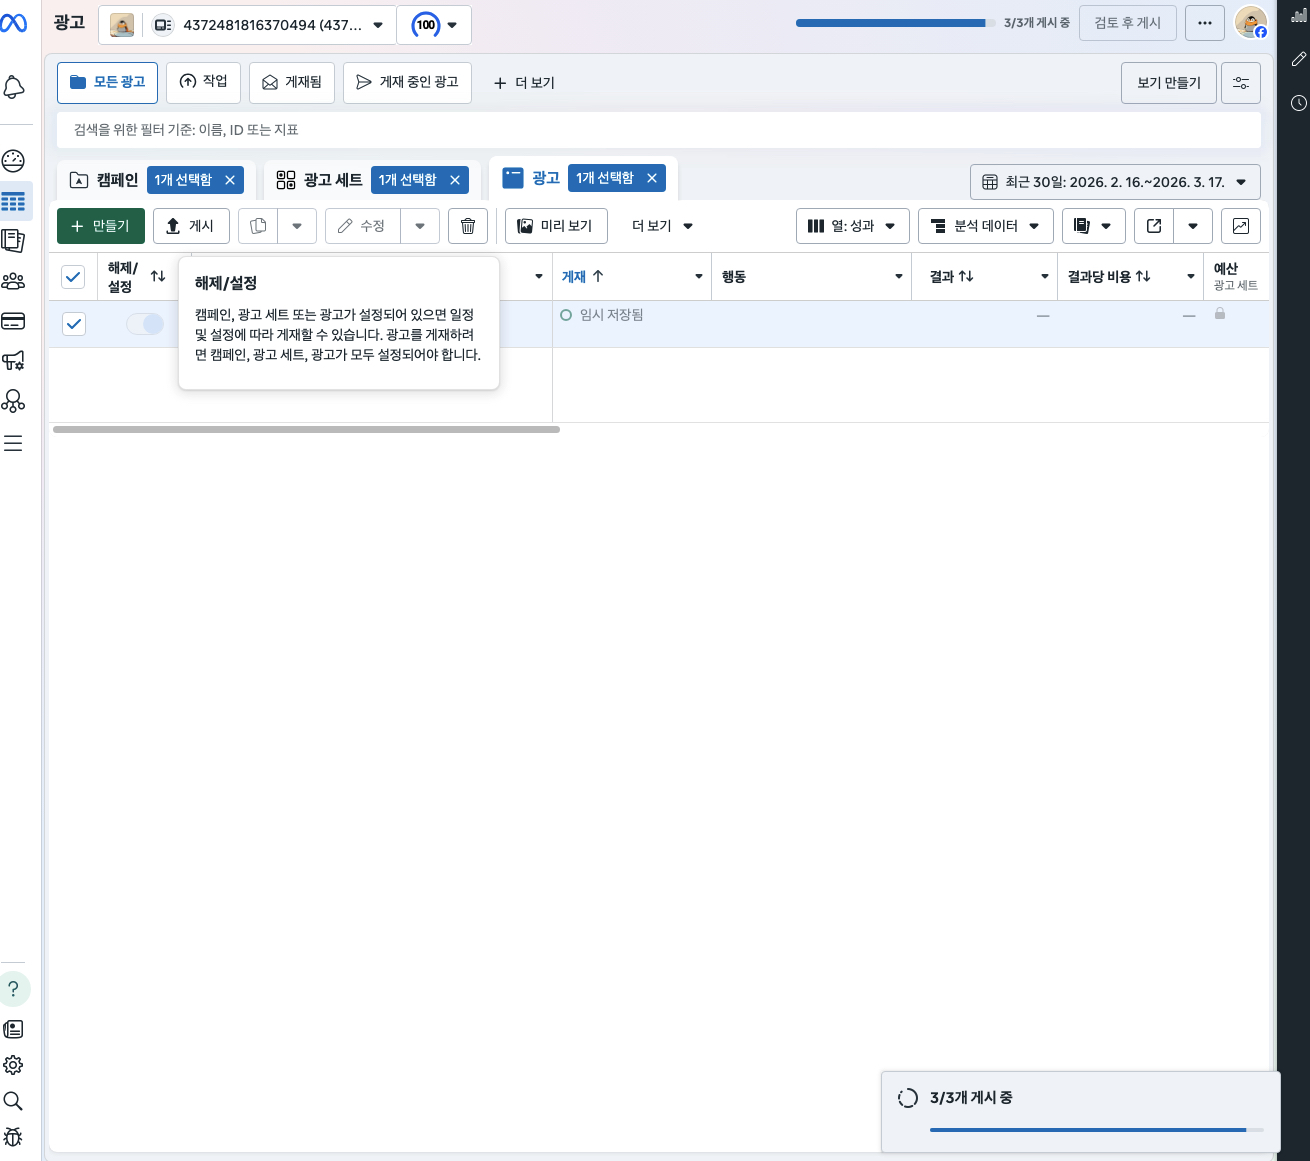Viewport: 1310px width, 1161px height.
Task: Open the export share icon button
Action: click(1154, 226)
